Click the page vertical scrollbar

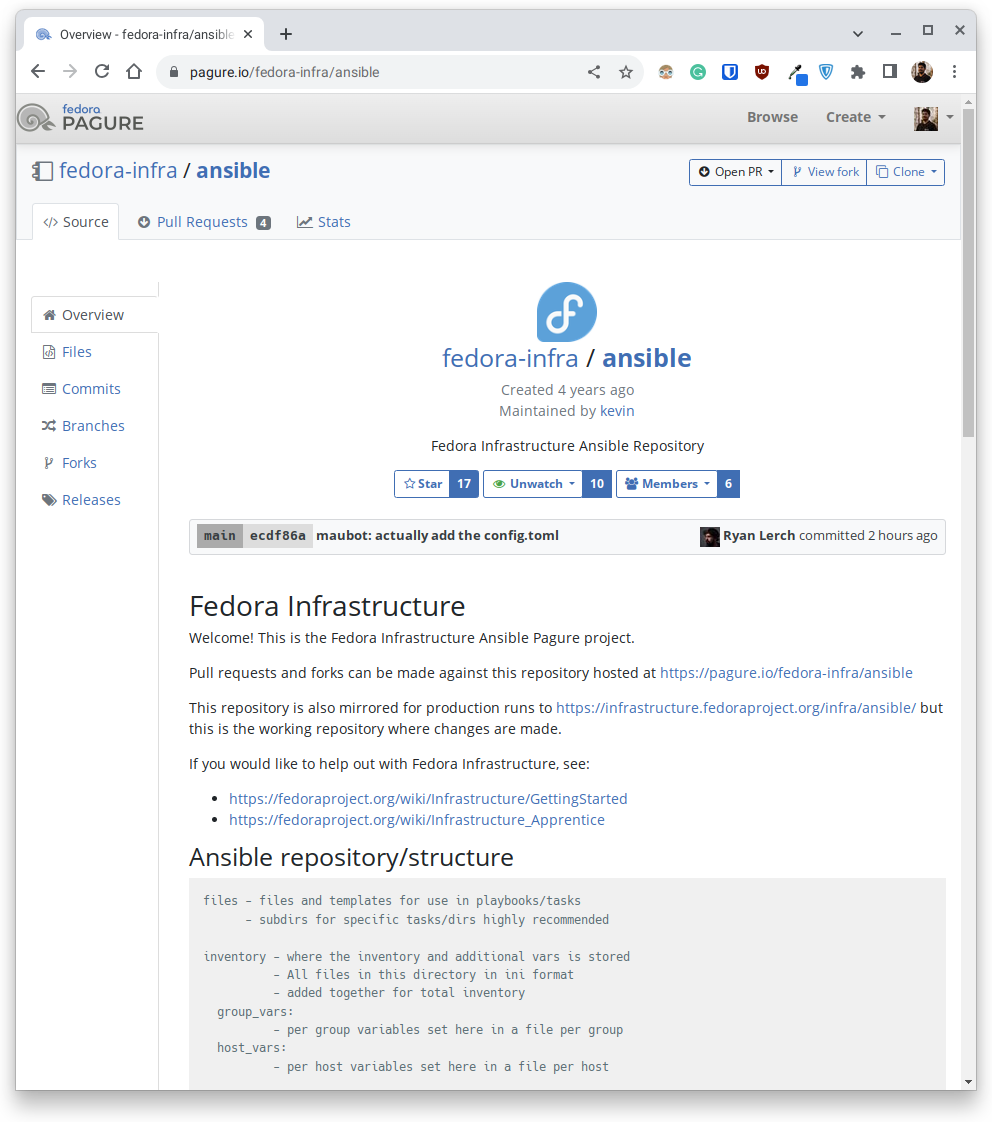coord(969,272)
